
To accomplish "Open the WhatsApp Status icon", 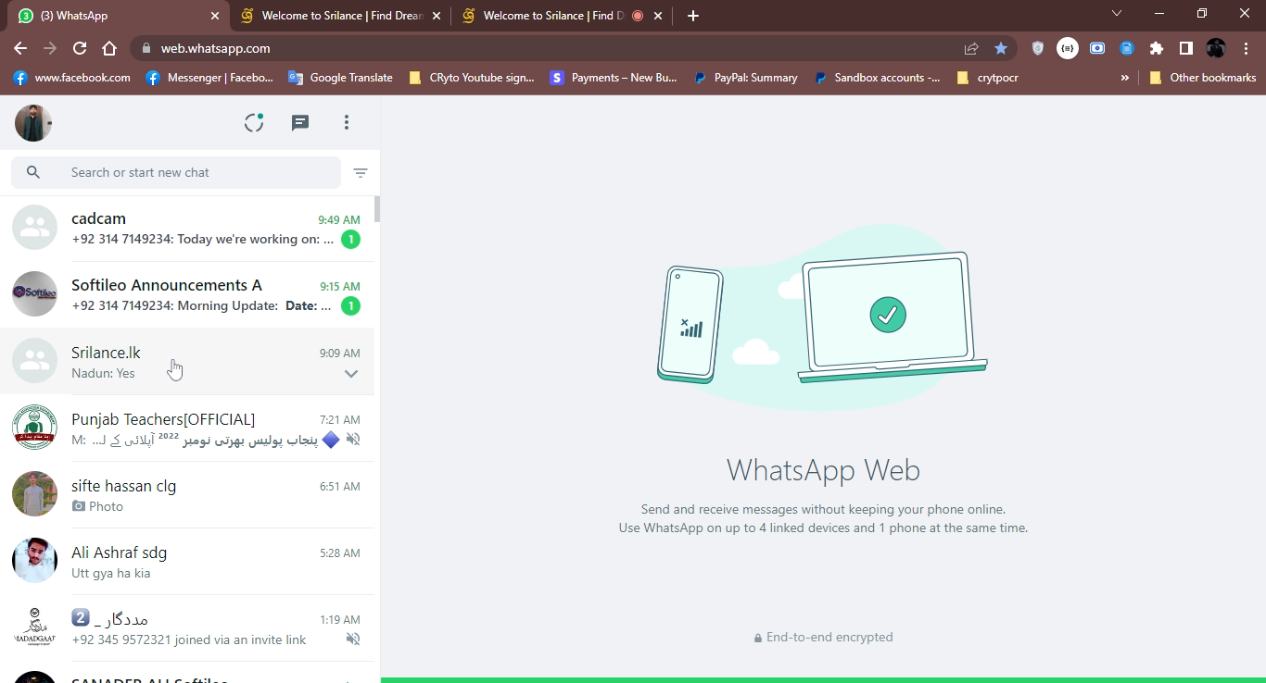I will click(x=254, y=123).
